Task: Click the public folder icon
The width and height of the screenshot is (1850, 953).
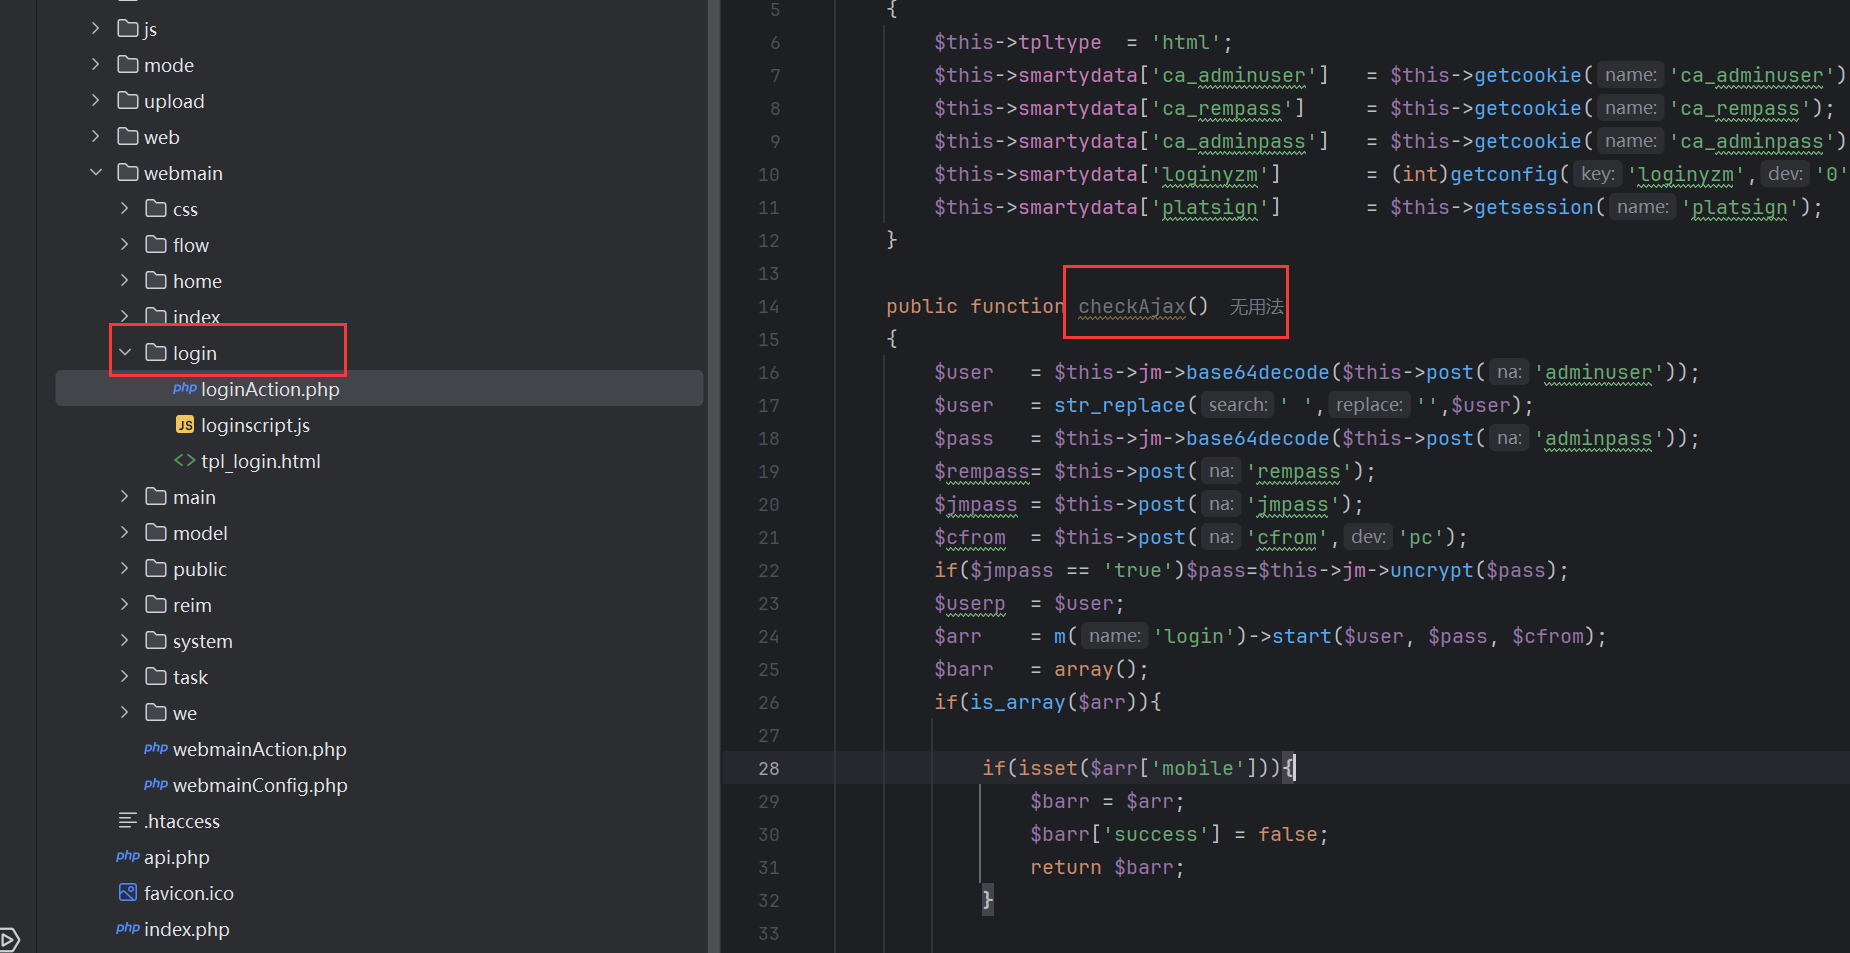Action: point(156,568)
